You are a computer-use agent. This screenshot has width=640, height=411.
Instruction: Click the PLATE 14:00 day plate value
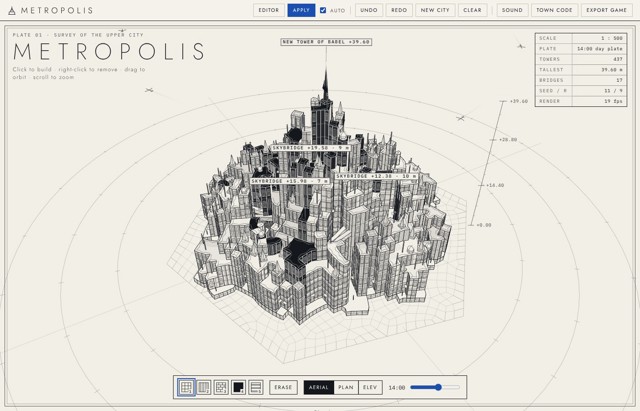pos(600,49)
